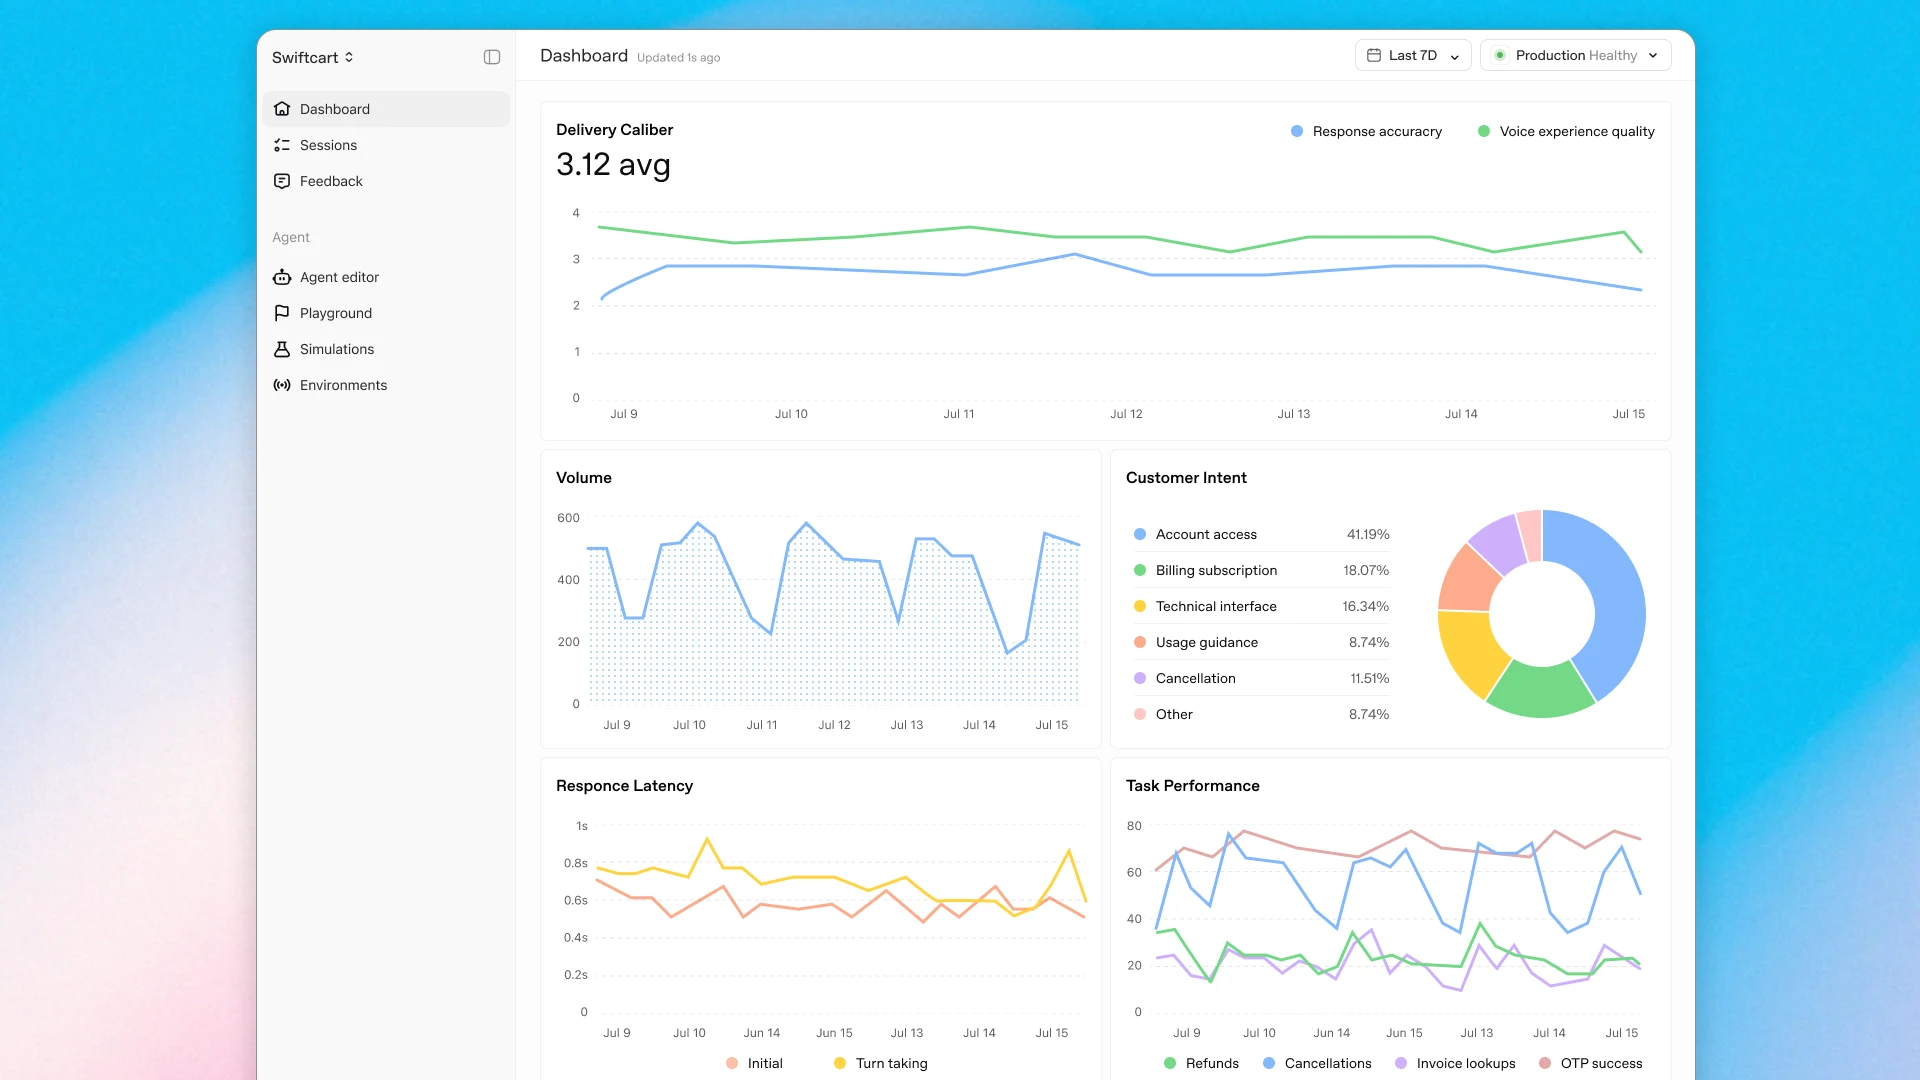Open Environments from sidebar

(386, 385)
